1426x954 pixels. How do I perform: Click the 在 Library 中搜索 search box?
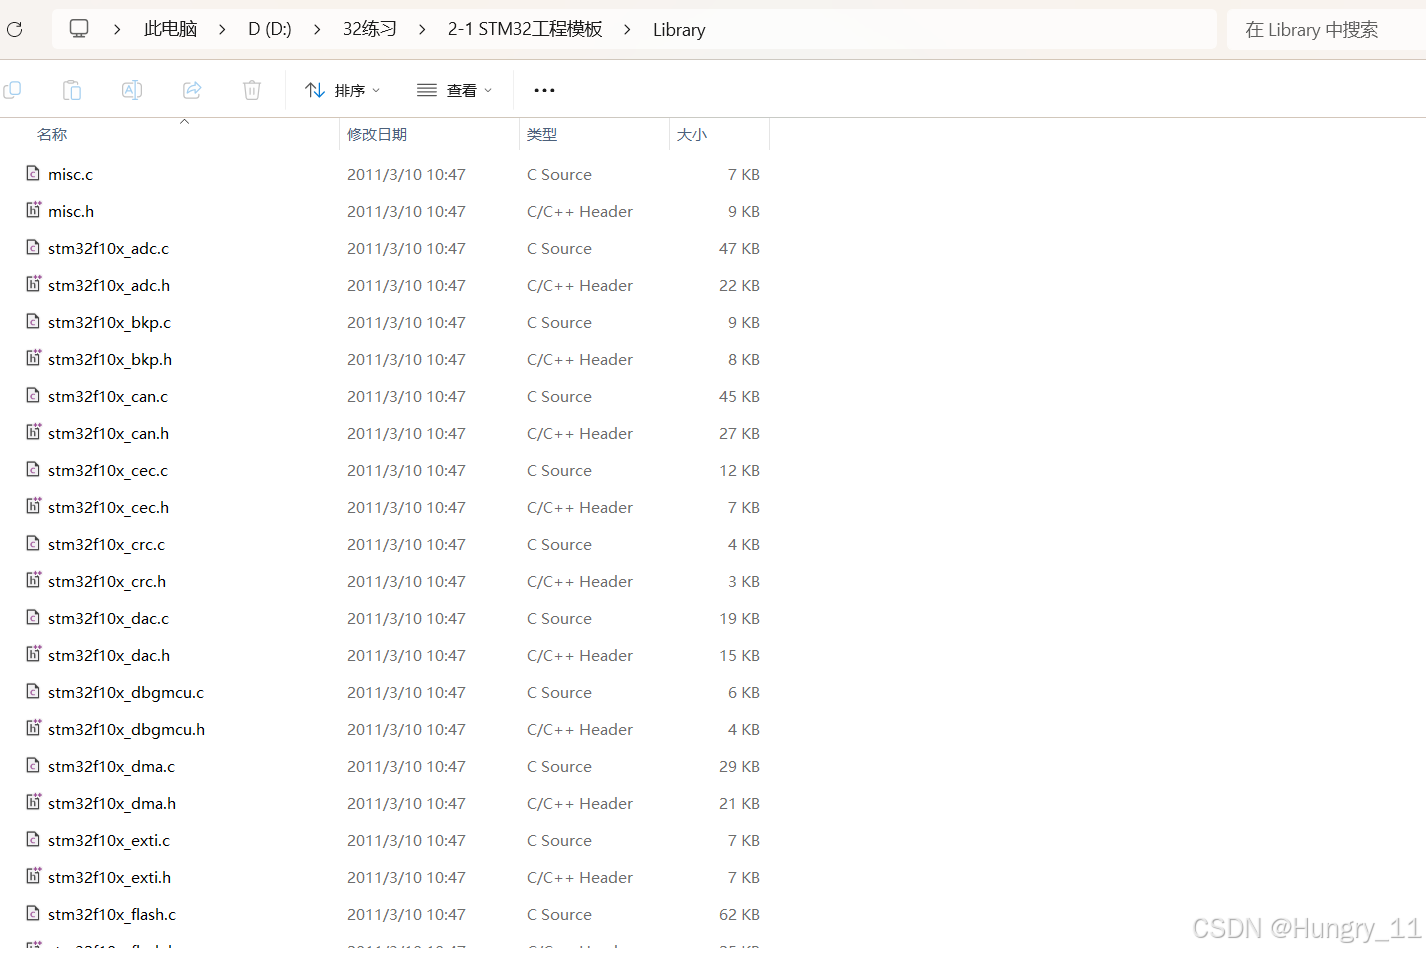1326,30
